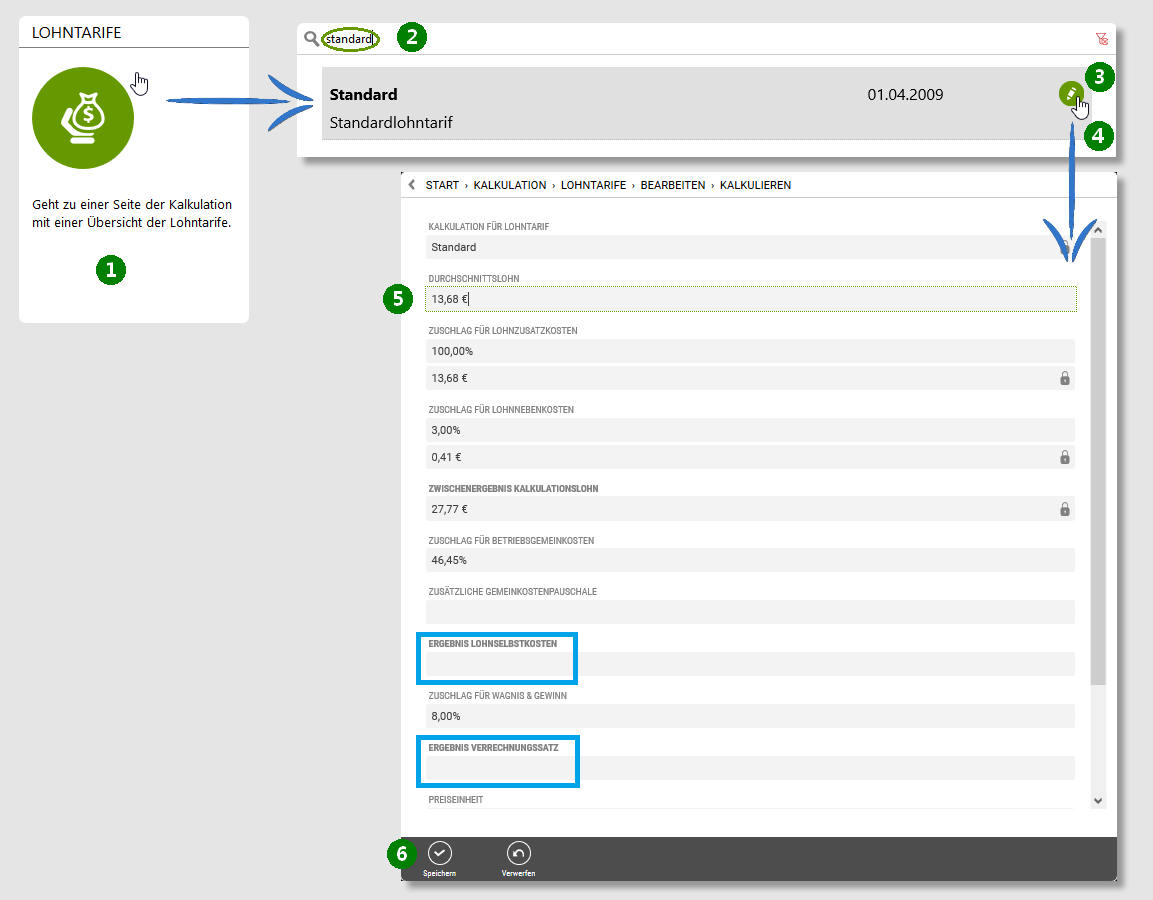Click Speichern checkmark icon
1153x900 pixels.
pyautogui.click(x=440, y=853)
